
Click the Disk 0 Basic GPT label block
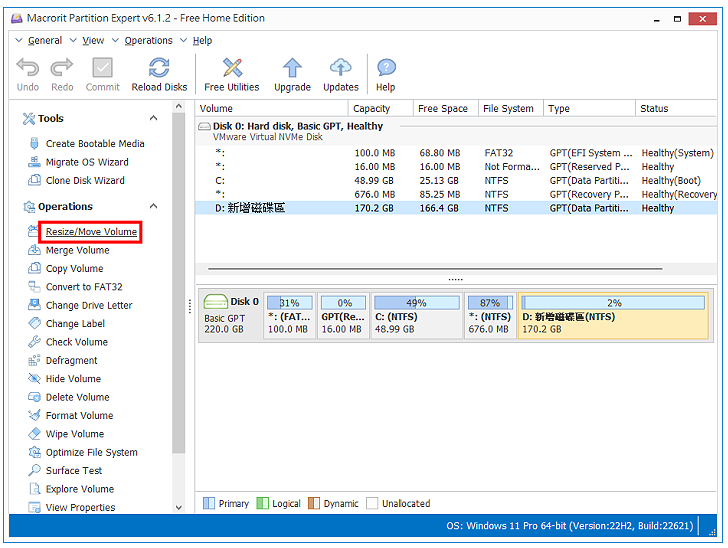(231, 315)
